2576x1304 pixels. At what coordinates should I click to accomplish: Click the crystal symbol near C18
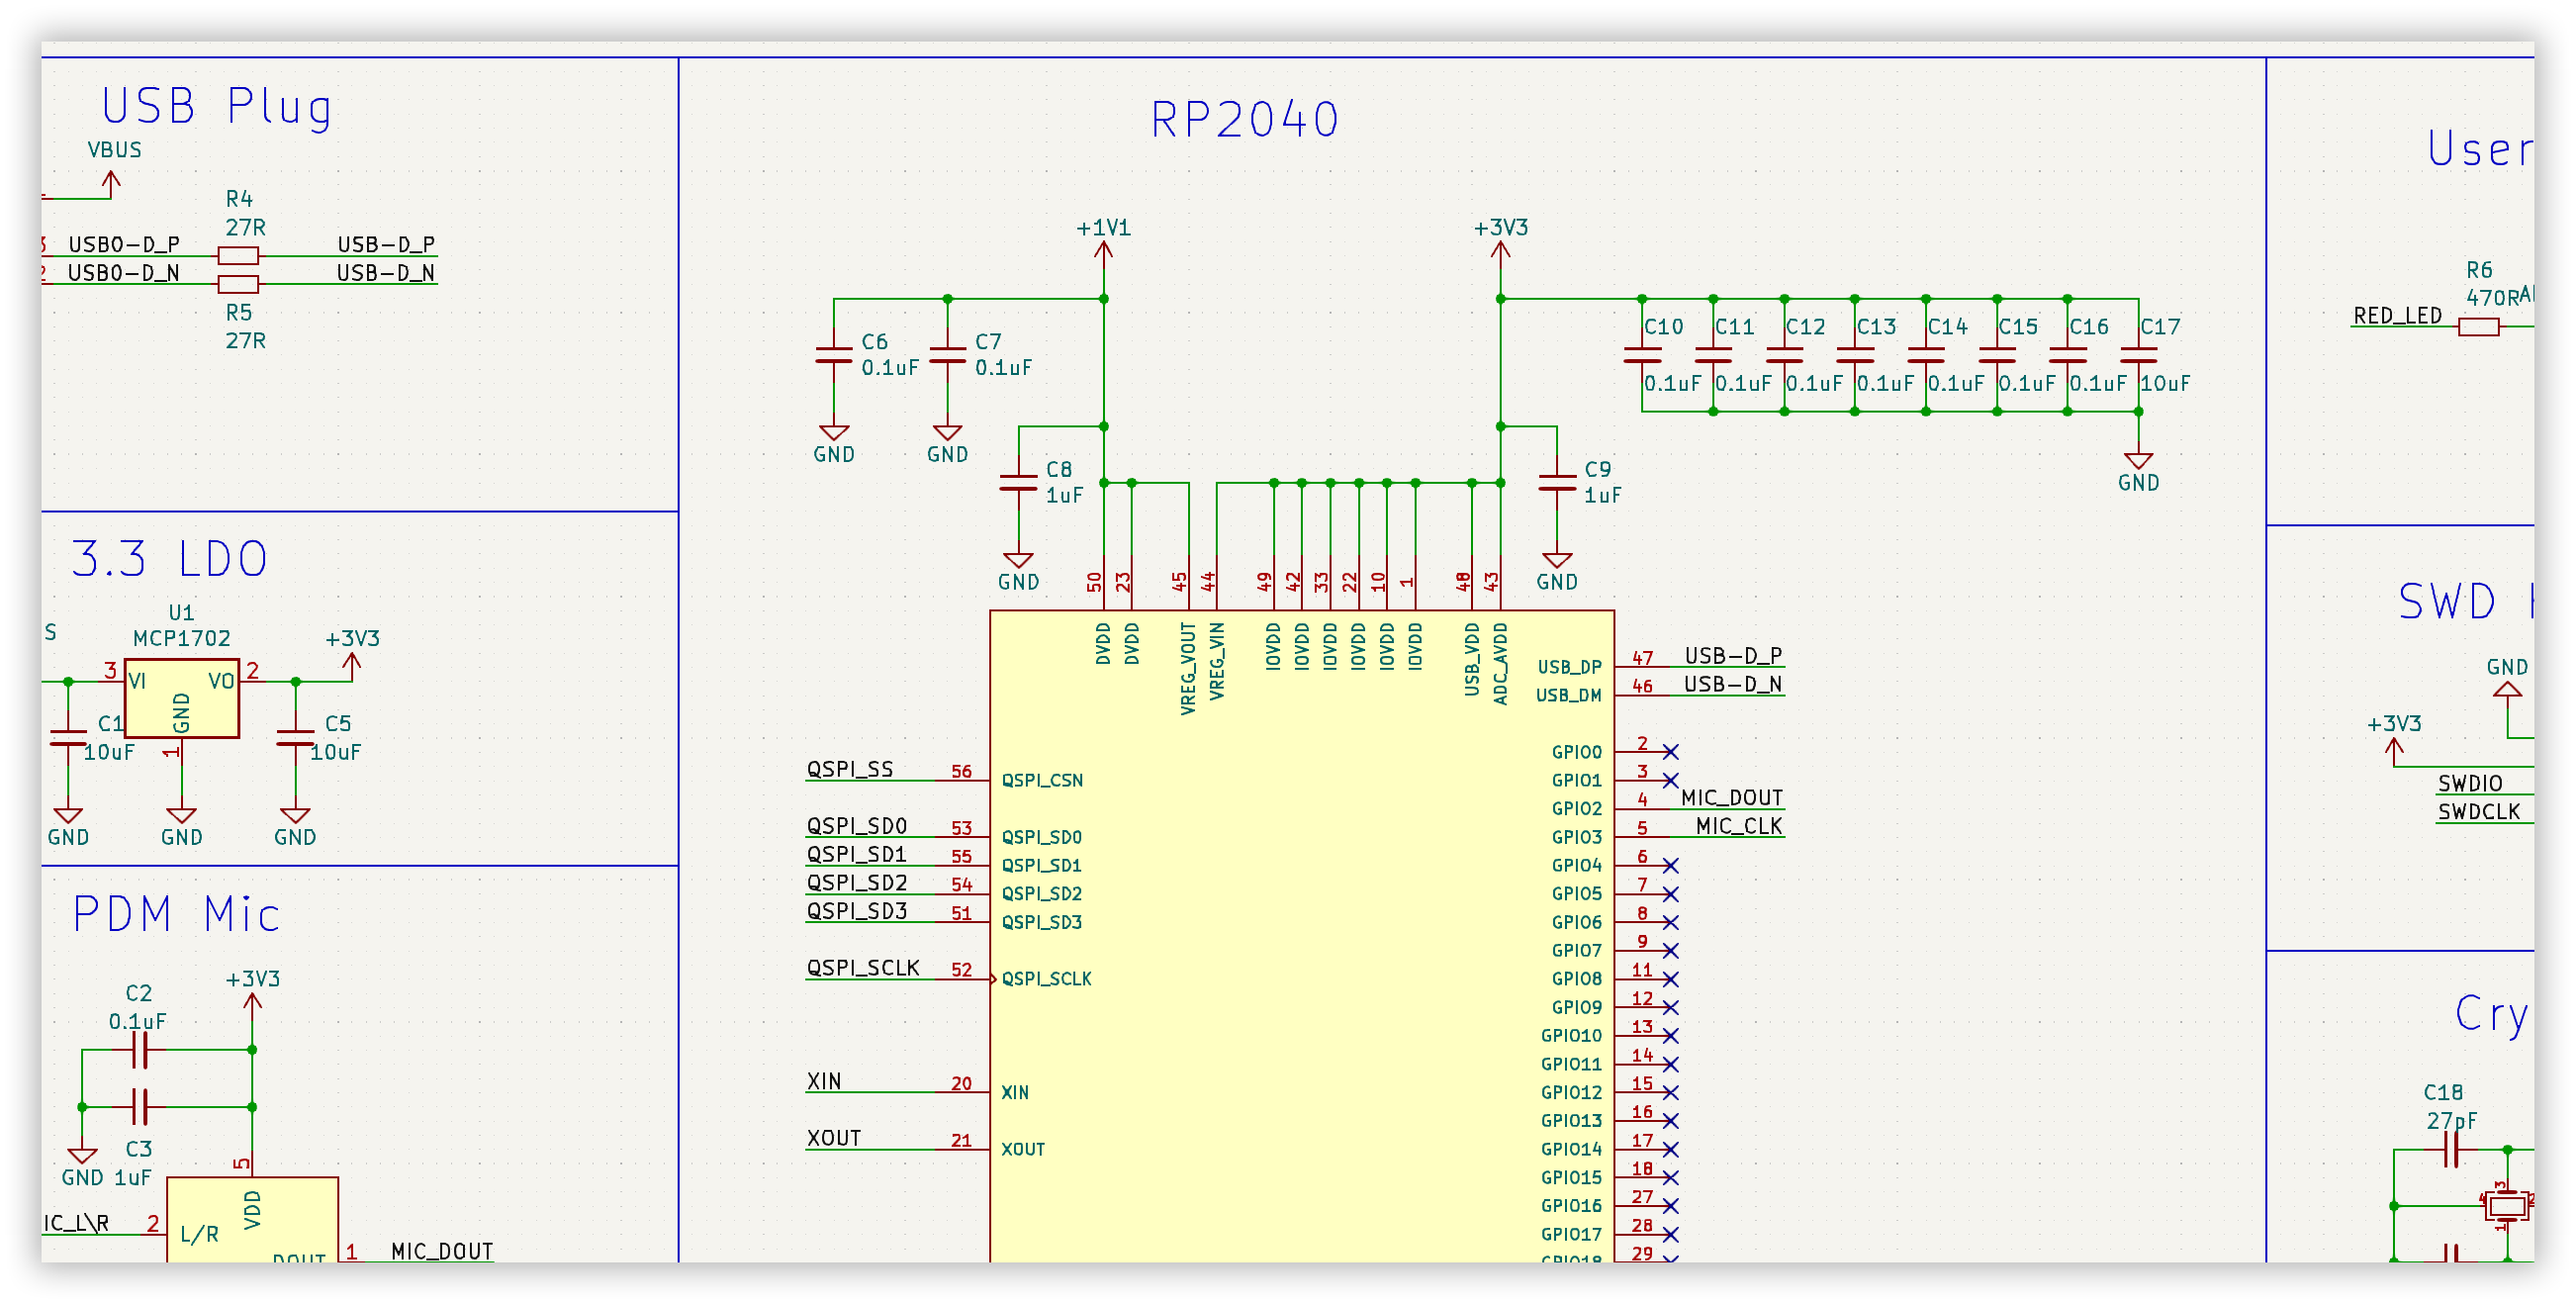click(2506, 1206)
